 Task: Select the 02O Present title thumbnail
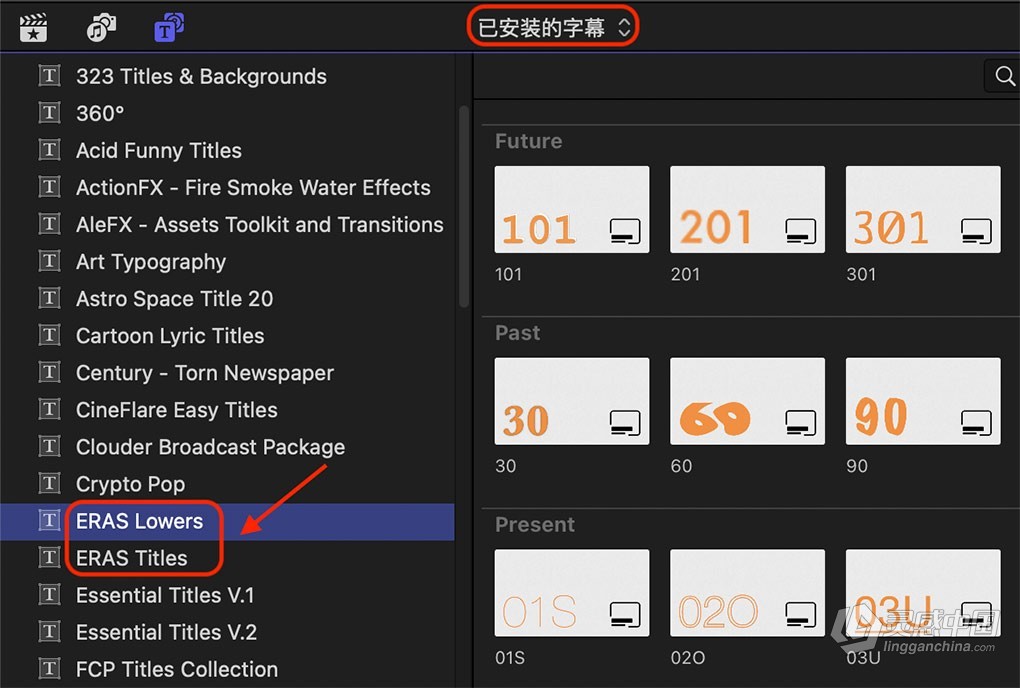click(747, 593)
